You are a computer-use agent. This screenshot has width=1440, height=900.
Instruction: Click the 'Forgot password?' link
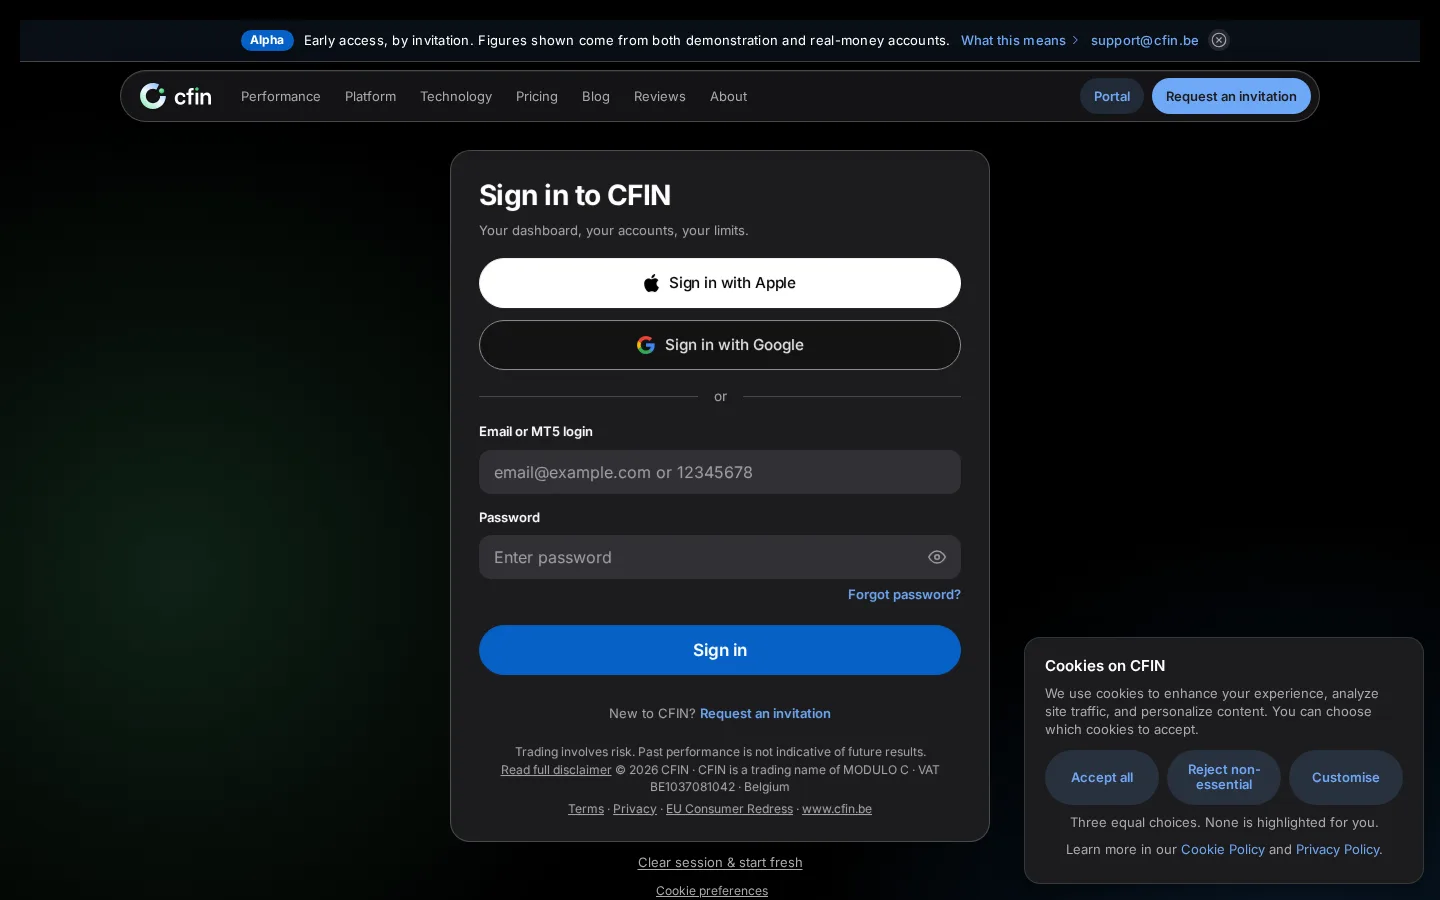click(904, 594)
